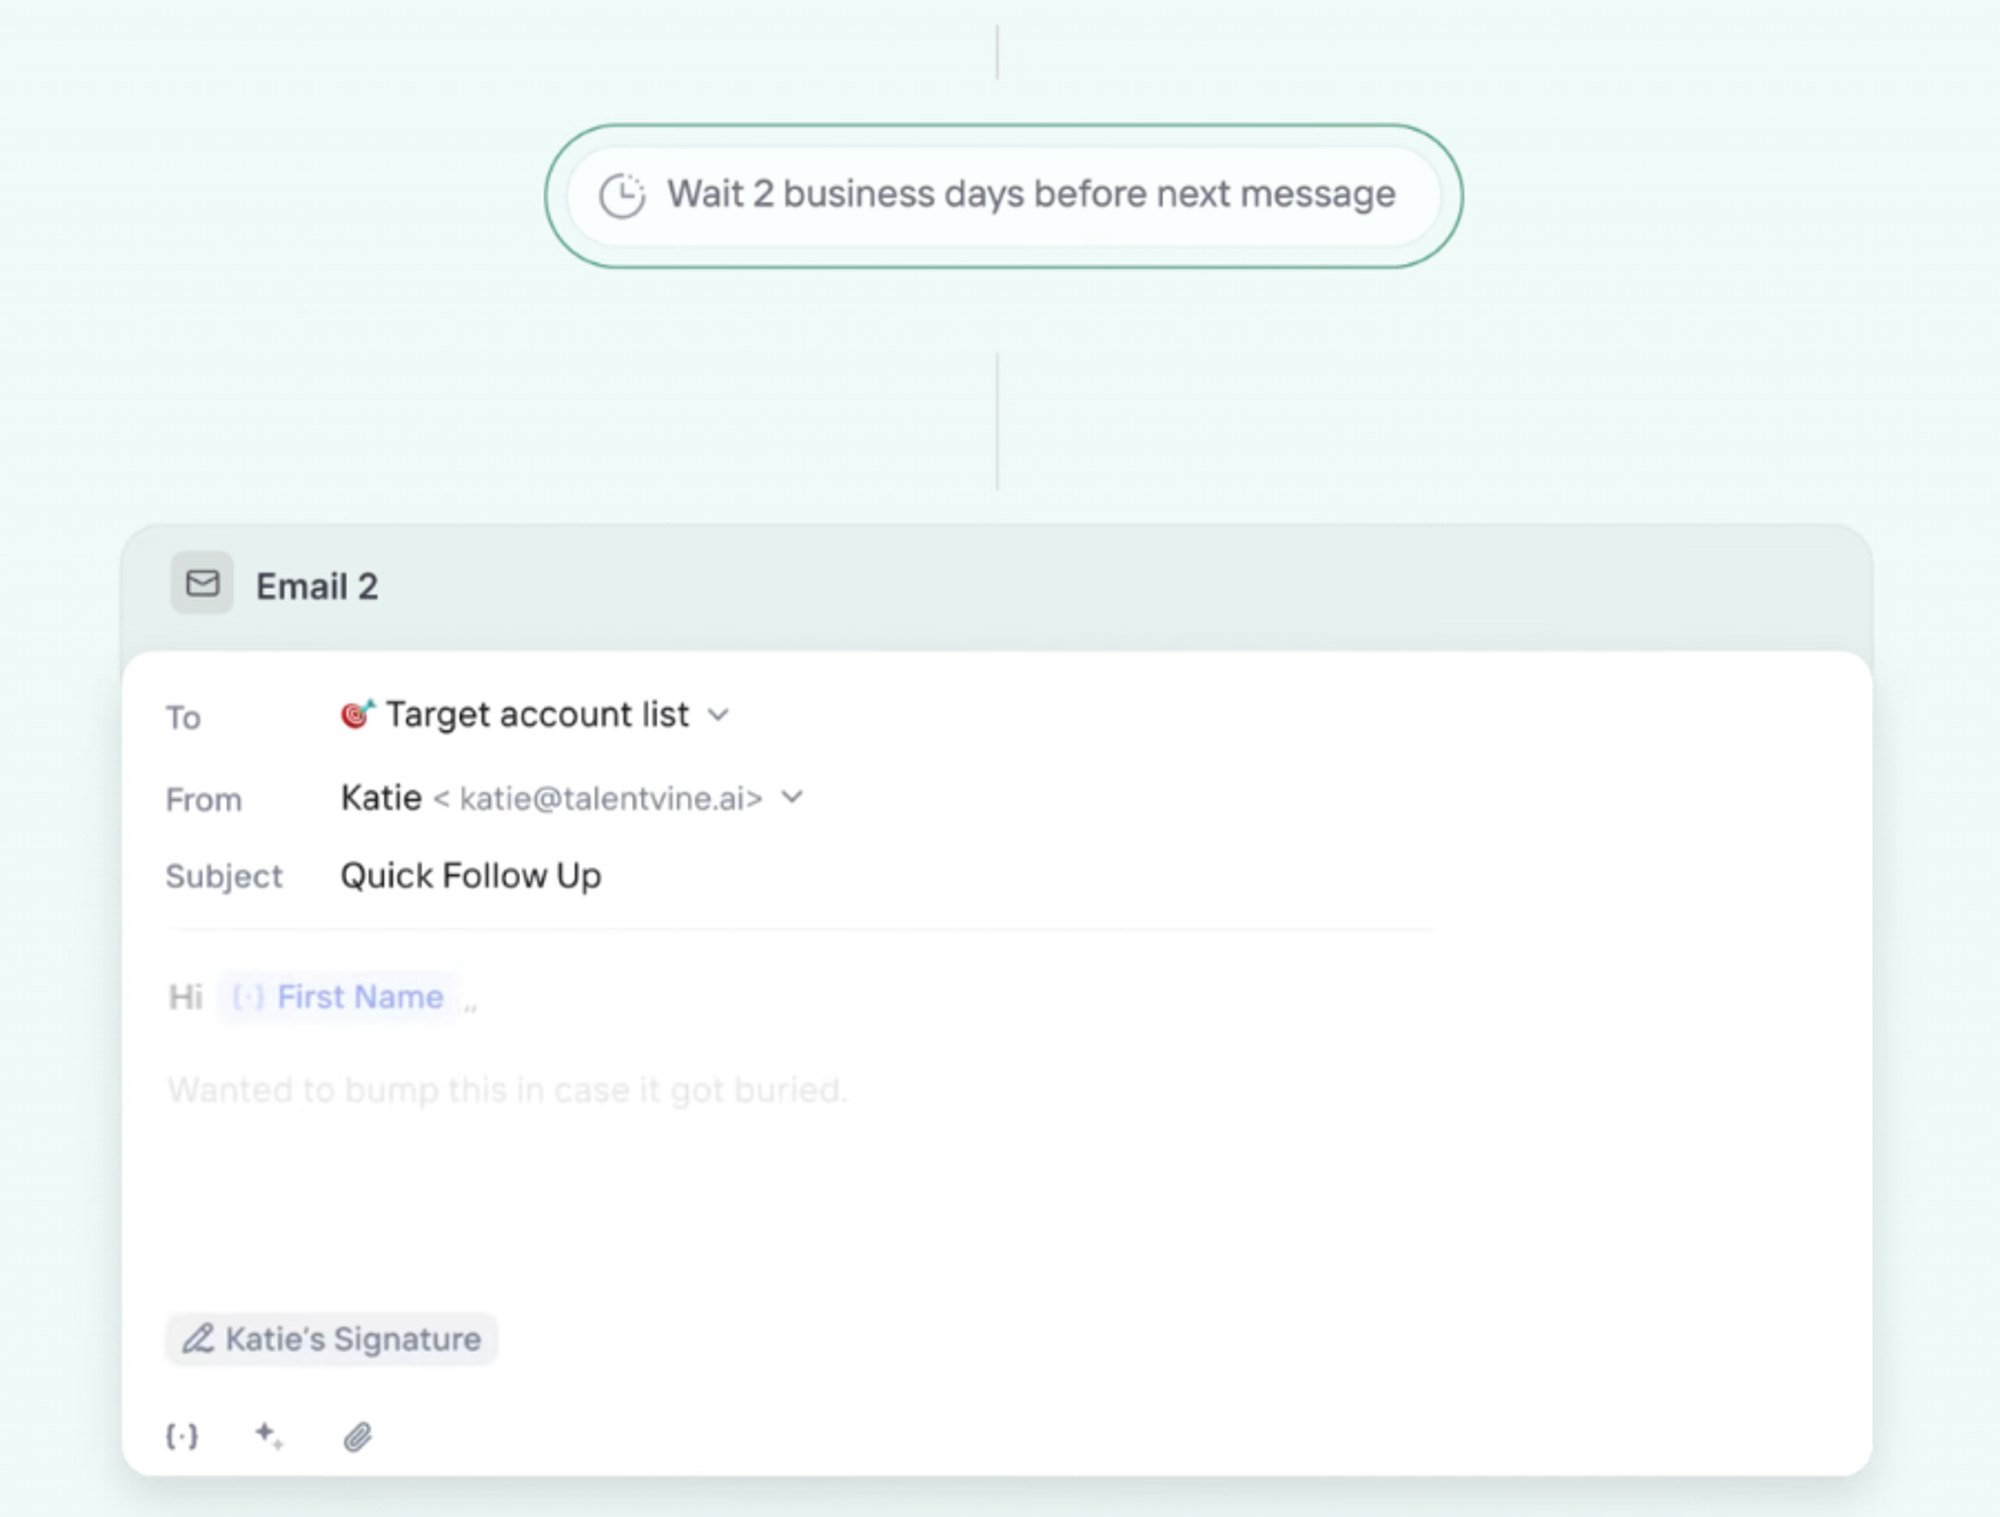Click the envelope icon beside Email 2
Viewport: 2000px width, 1517px height.
(x=202, y=583)
